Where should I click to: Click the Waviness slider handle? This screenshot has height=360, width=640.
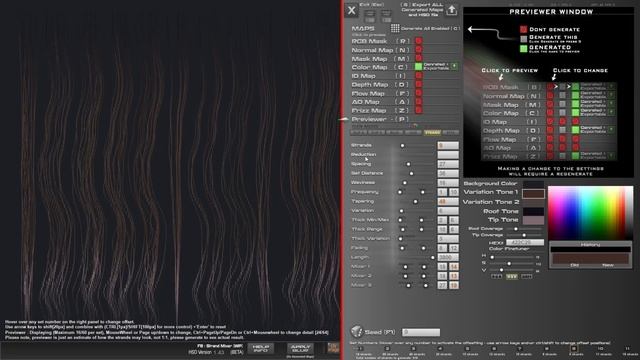tap(404, 183)
